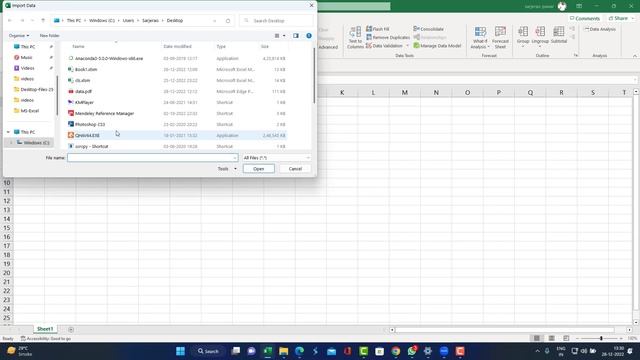Click Consolidate in Data Tools group
Image resolution: width=640 pixels, height=360 pixels.
(x=428, y=29)
